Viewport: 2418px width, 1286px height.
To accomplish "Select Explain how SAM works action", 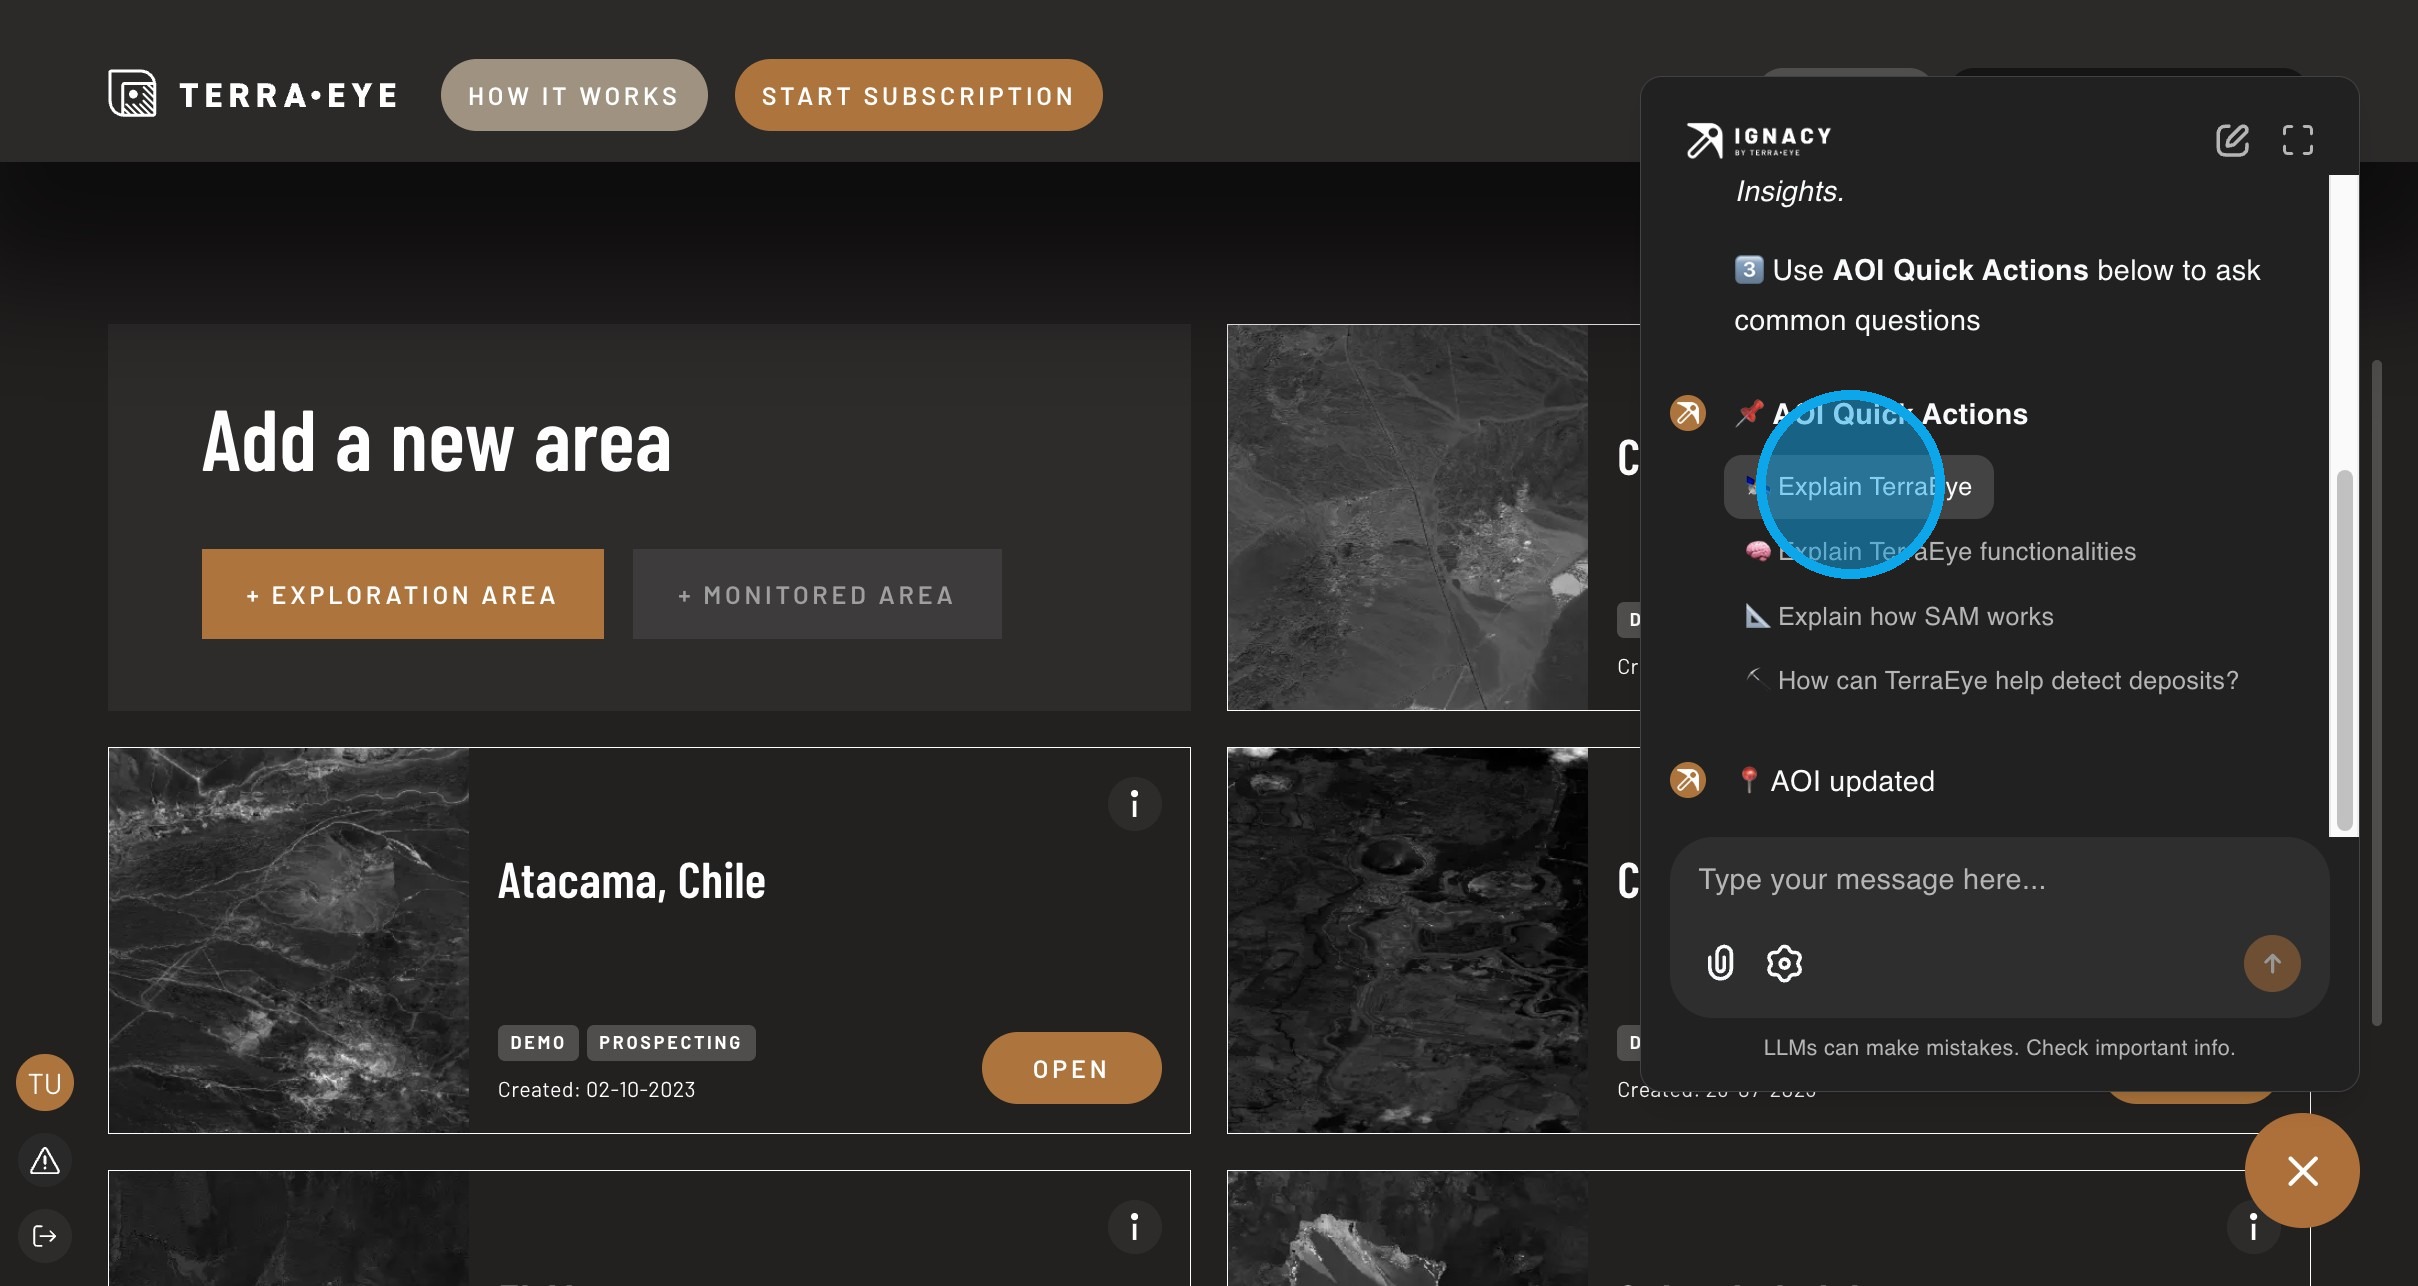I will point(1915,616).
